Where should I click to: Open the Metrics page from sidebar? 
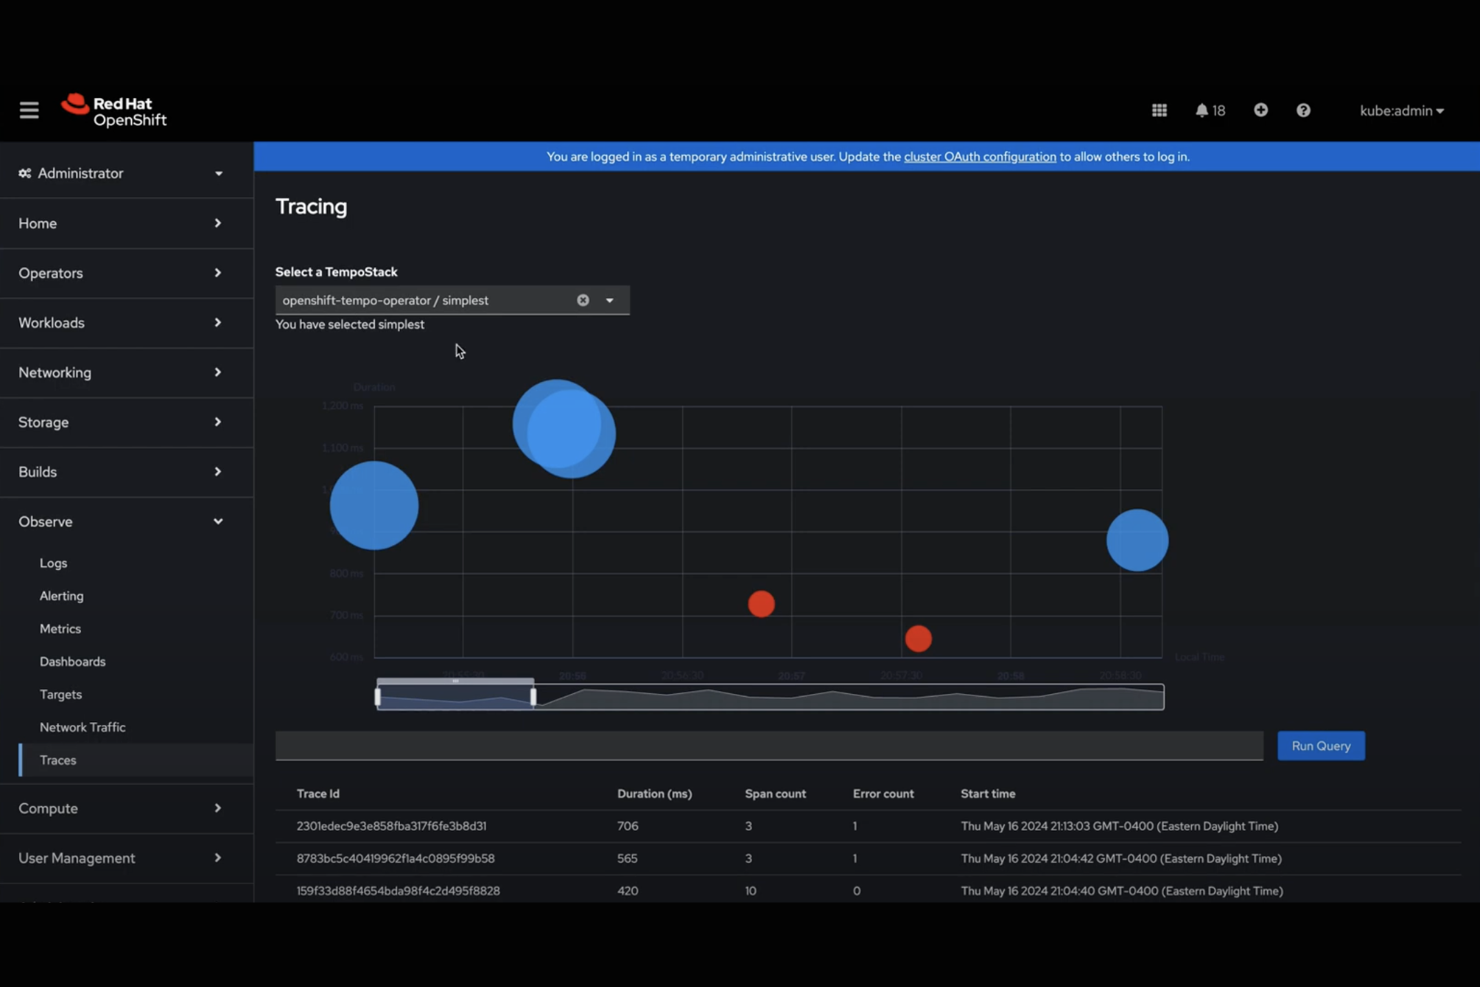click(x=60, y=628)
